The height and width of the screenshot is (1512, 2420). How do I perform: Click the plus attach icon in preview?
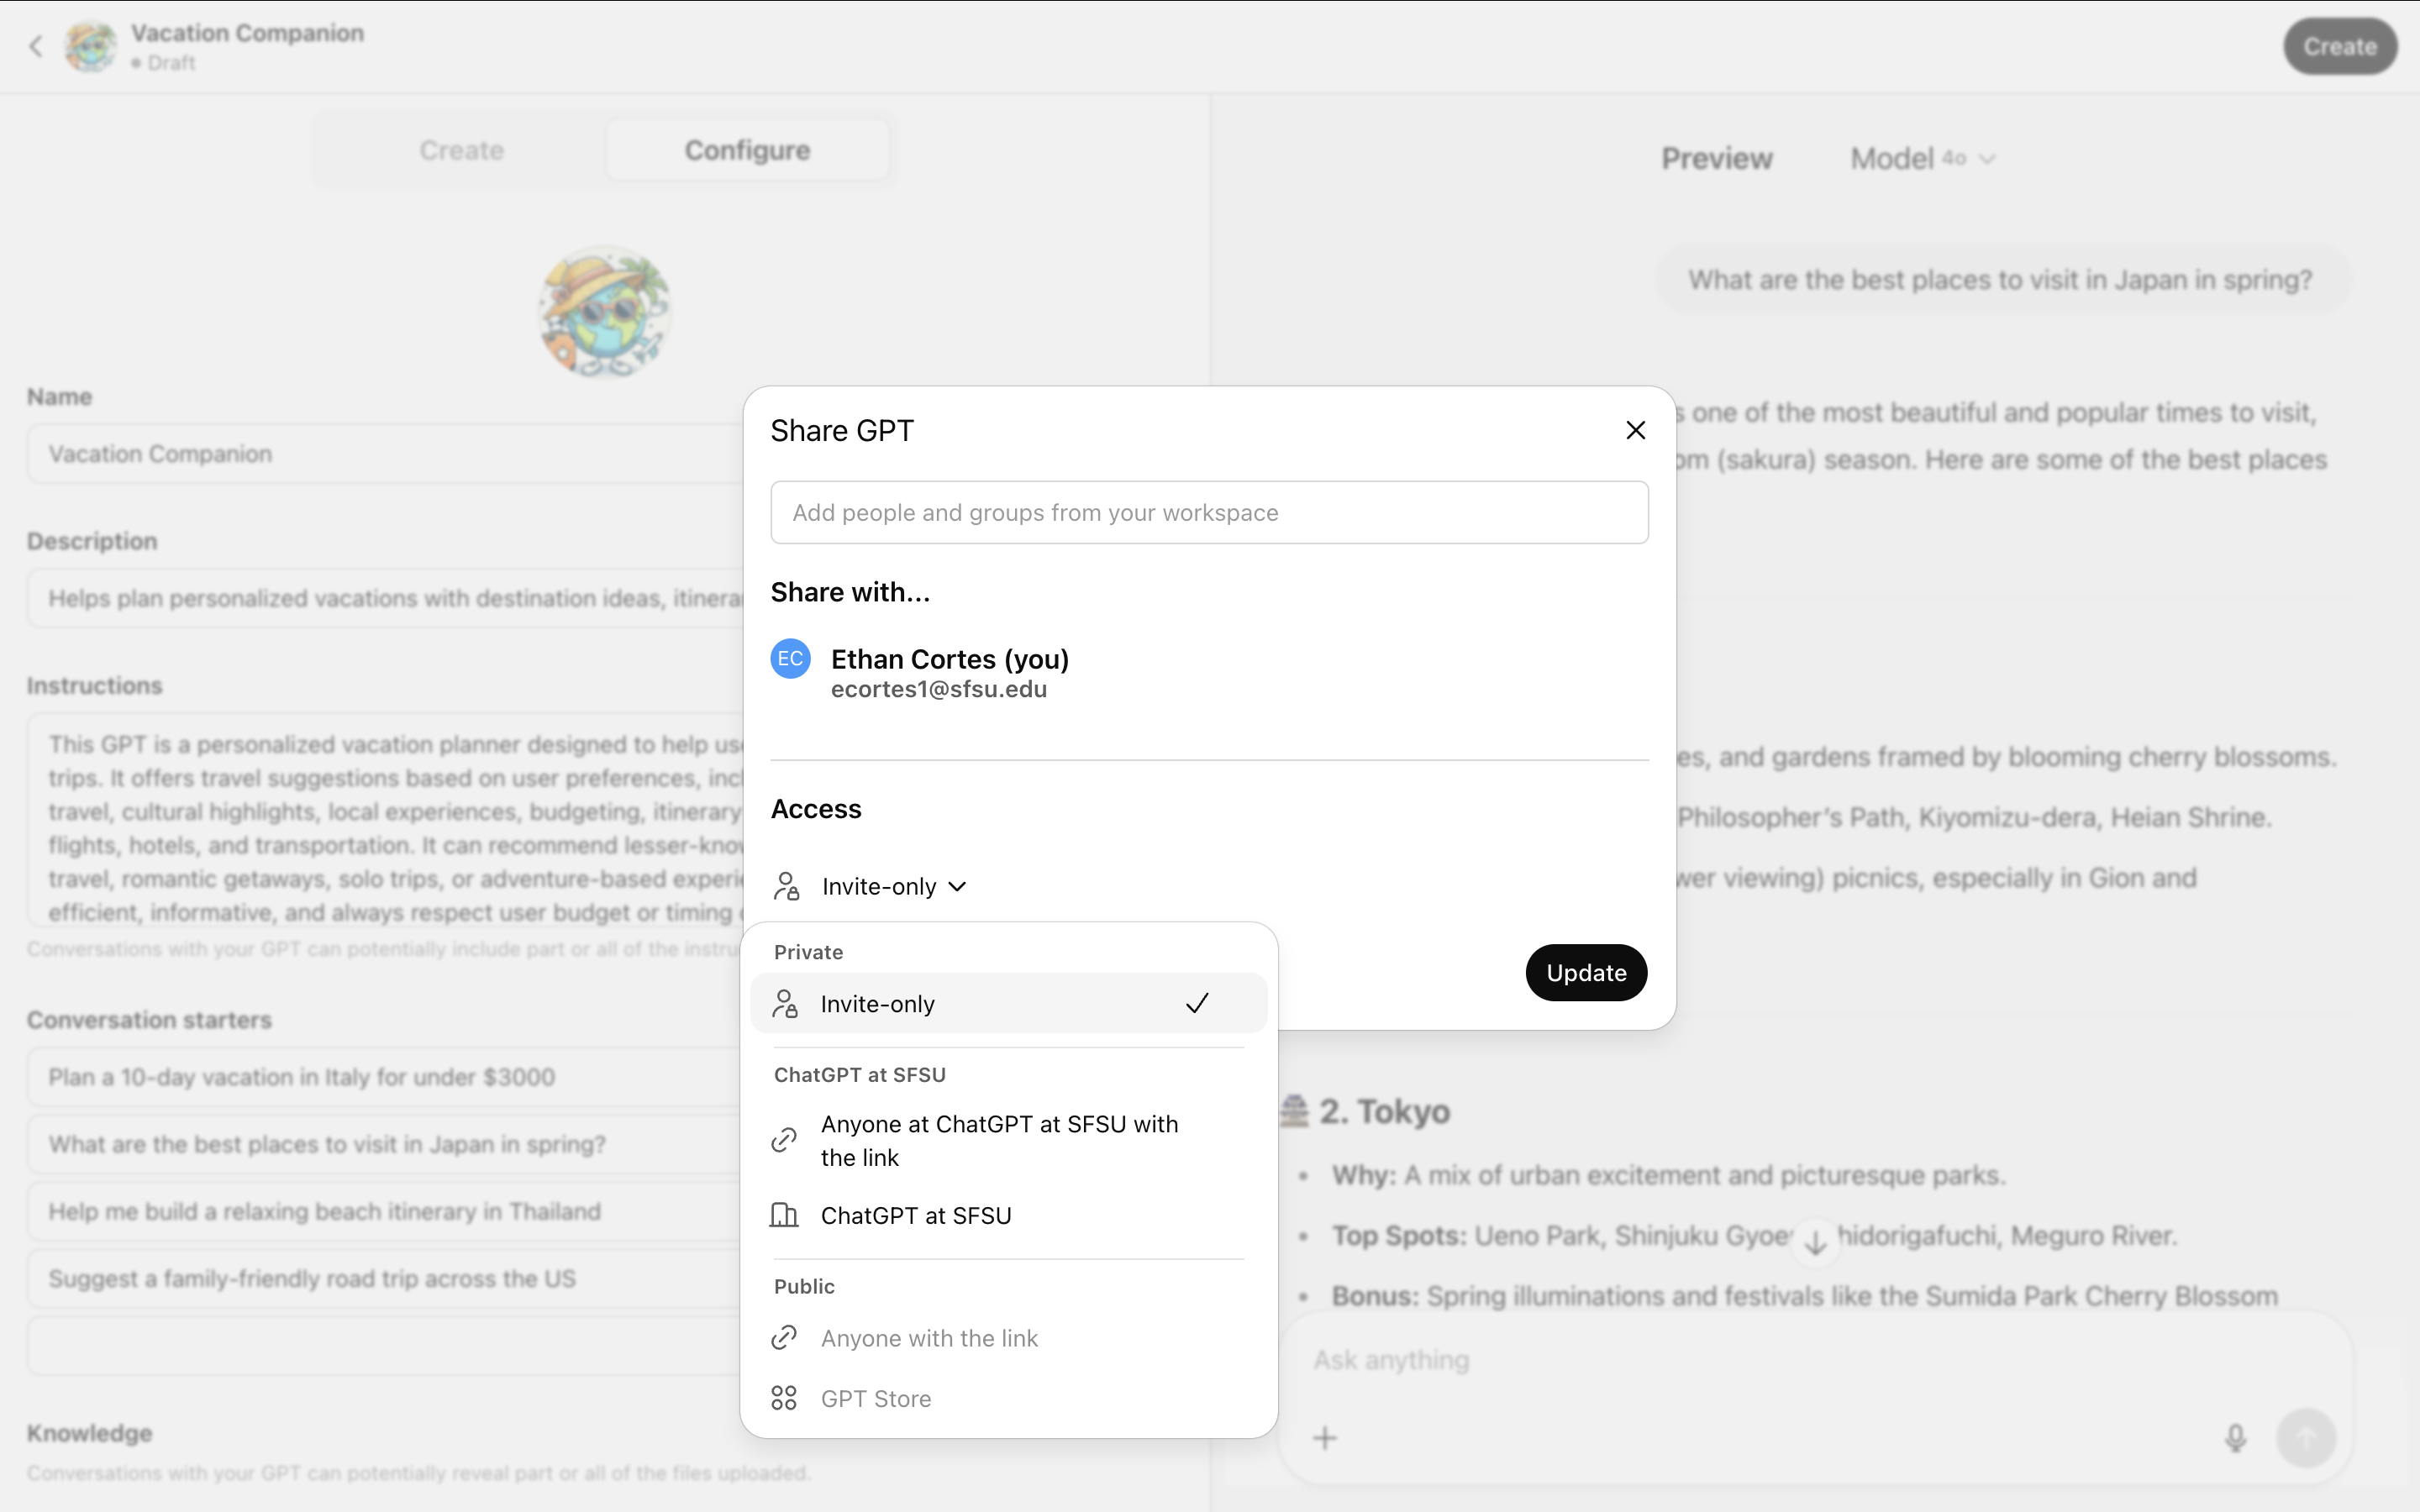pos(1325,1438)
